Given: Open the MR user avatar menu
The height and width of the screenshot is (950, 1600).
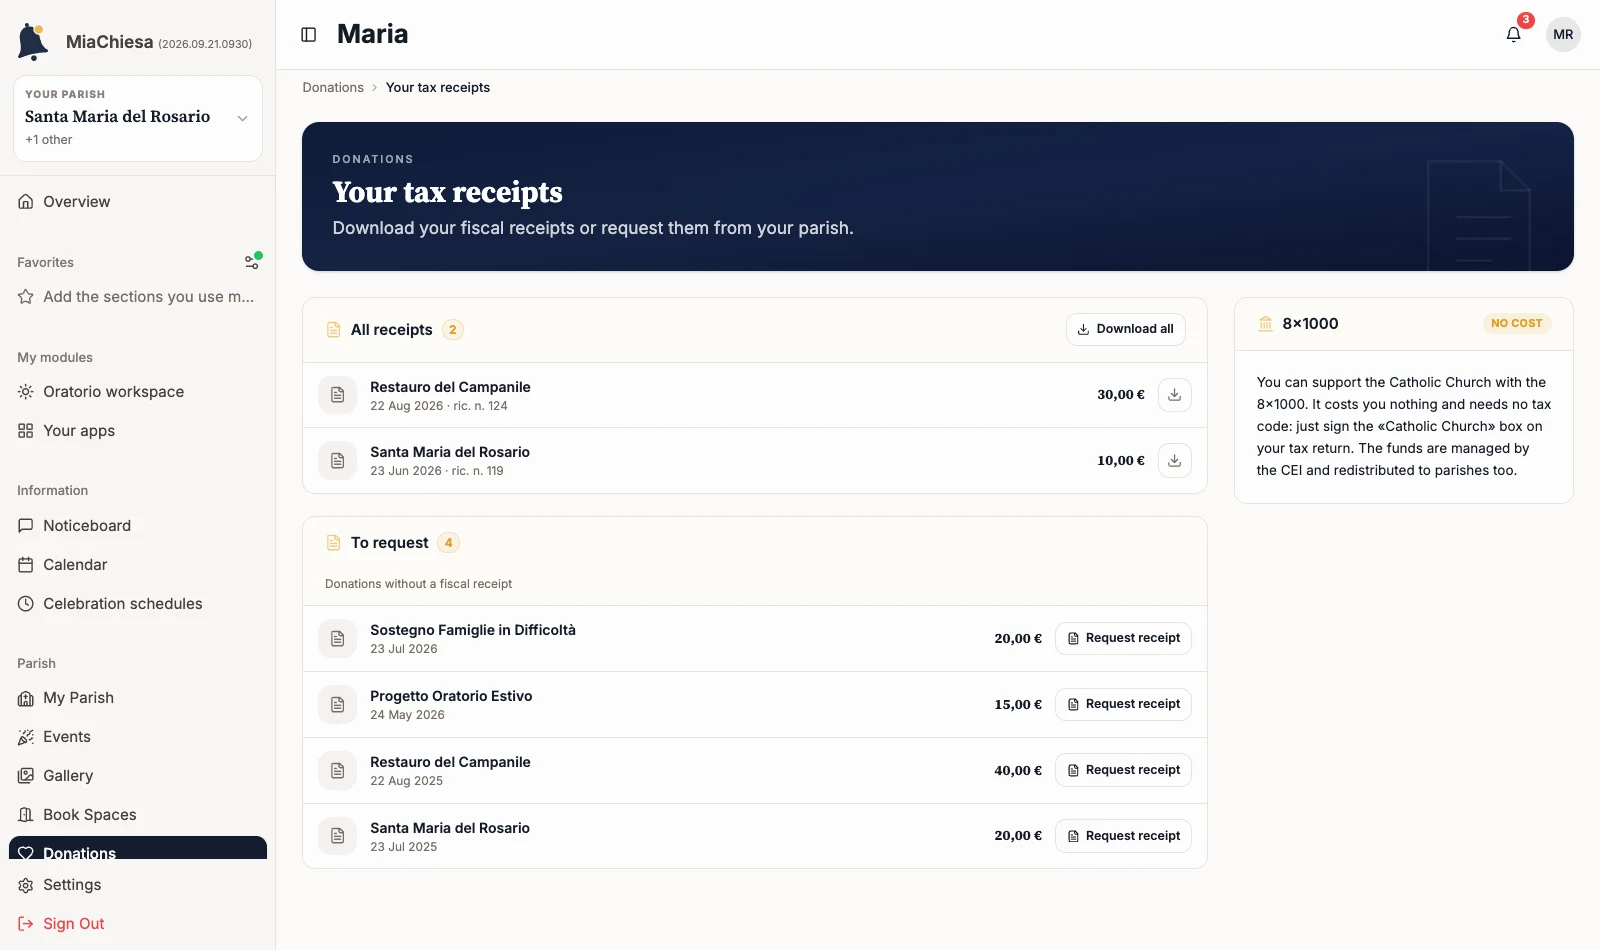Looking at the screenshot, I should click(x=1563, y=34).
